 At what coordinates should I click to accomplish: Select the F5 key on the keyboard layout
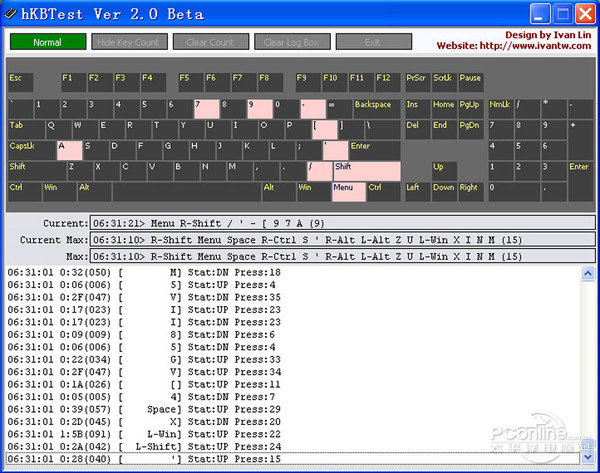tap(189, 82)
